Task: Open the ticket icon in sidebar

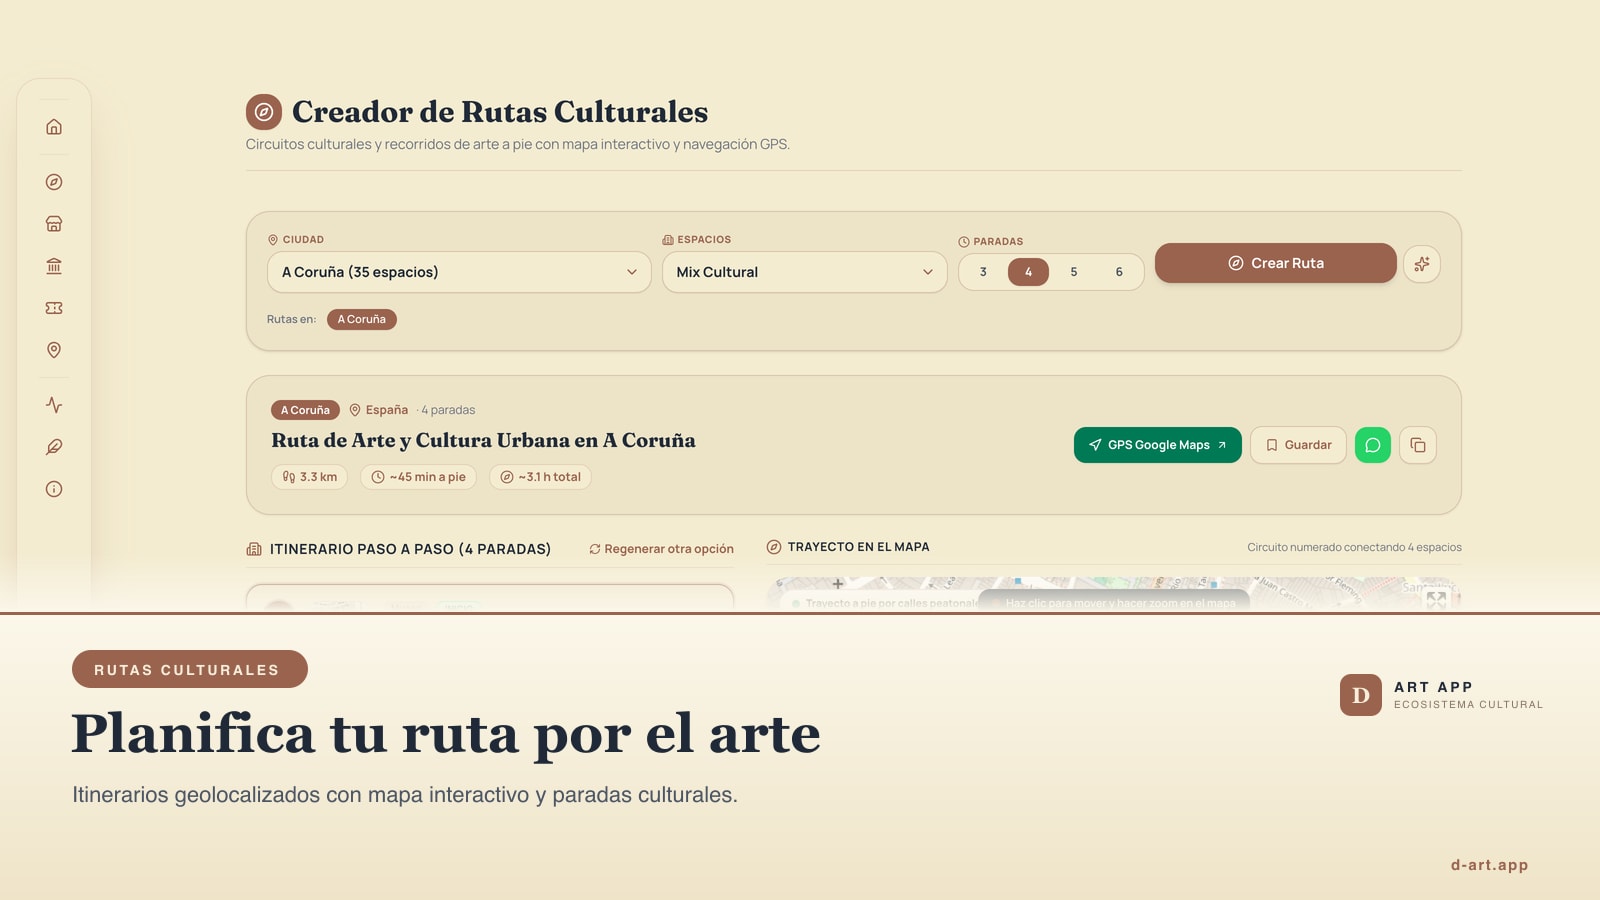Action: tap(54, 308)
